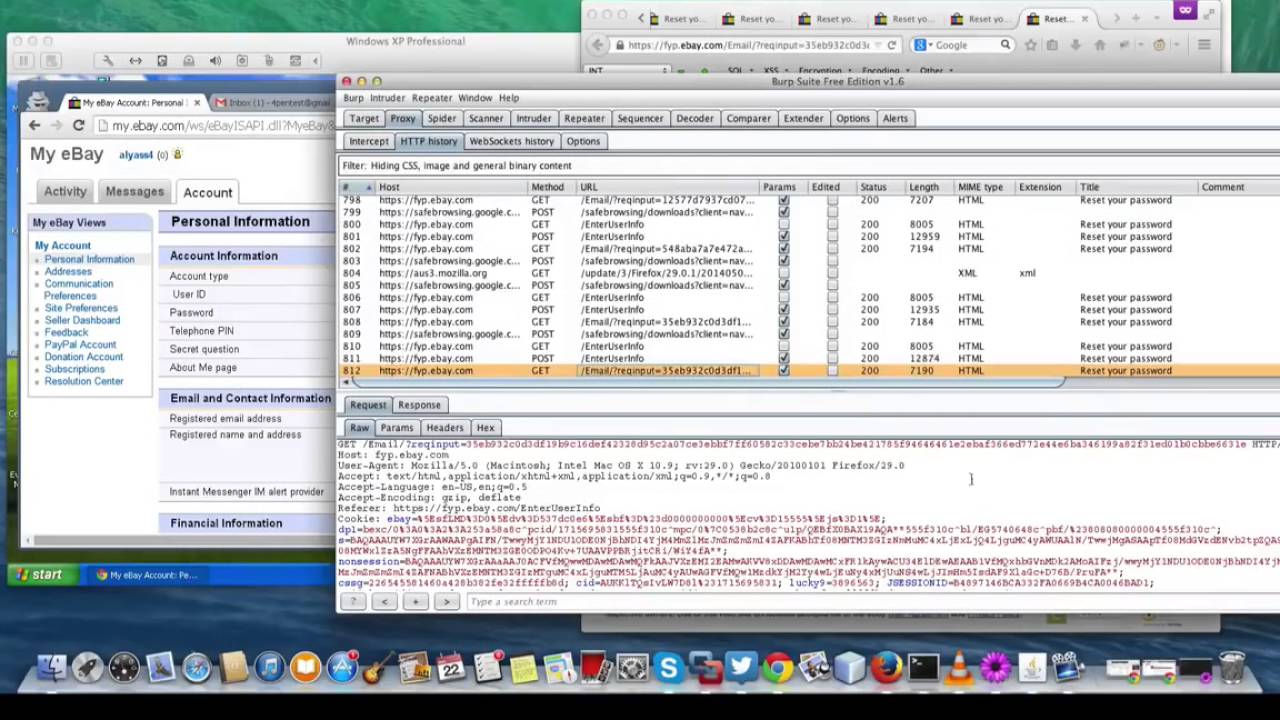Sort by the # column header
The image size is (1280, 720).
click(357, 187)
